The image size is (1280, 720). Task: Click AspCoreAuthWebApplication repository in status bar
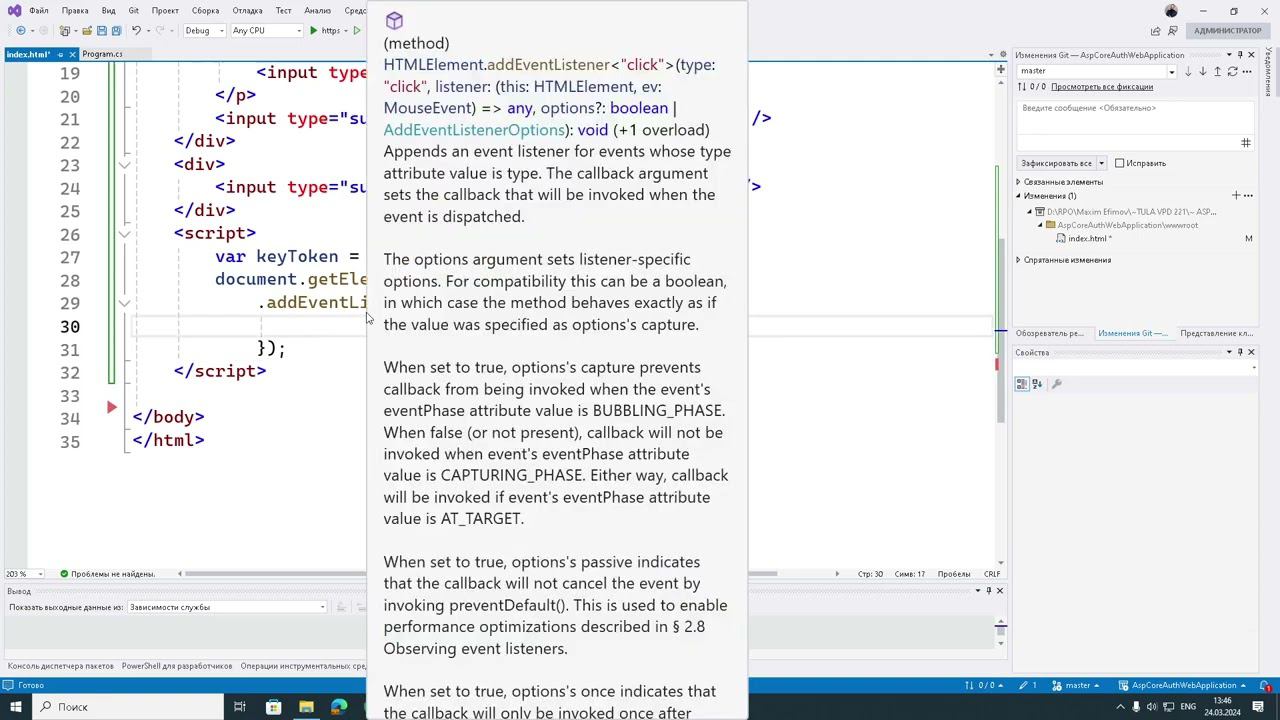tap(1184, 686)
